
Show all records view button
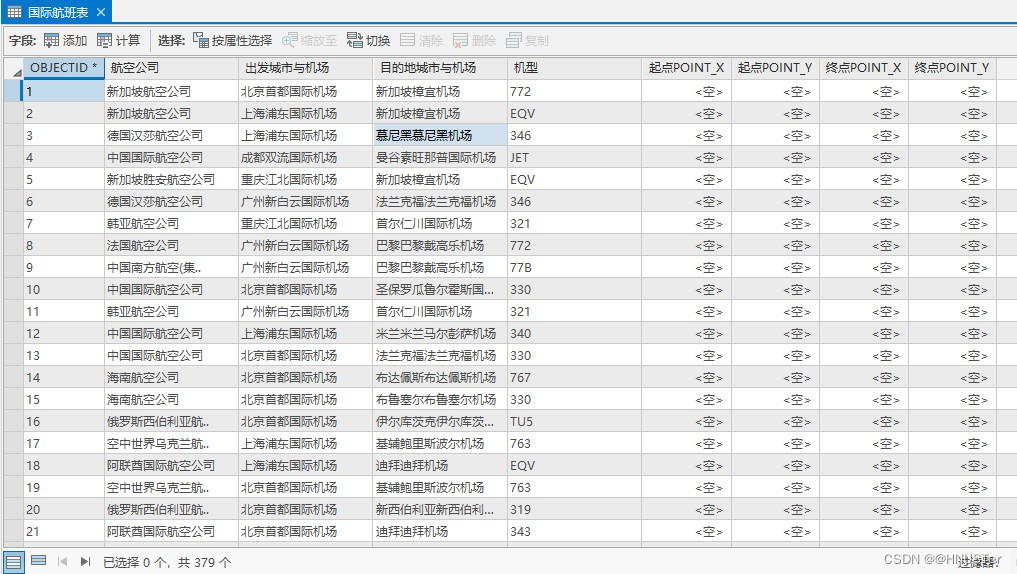coord(14,562)
